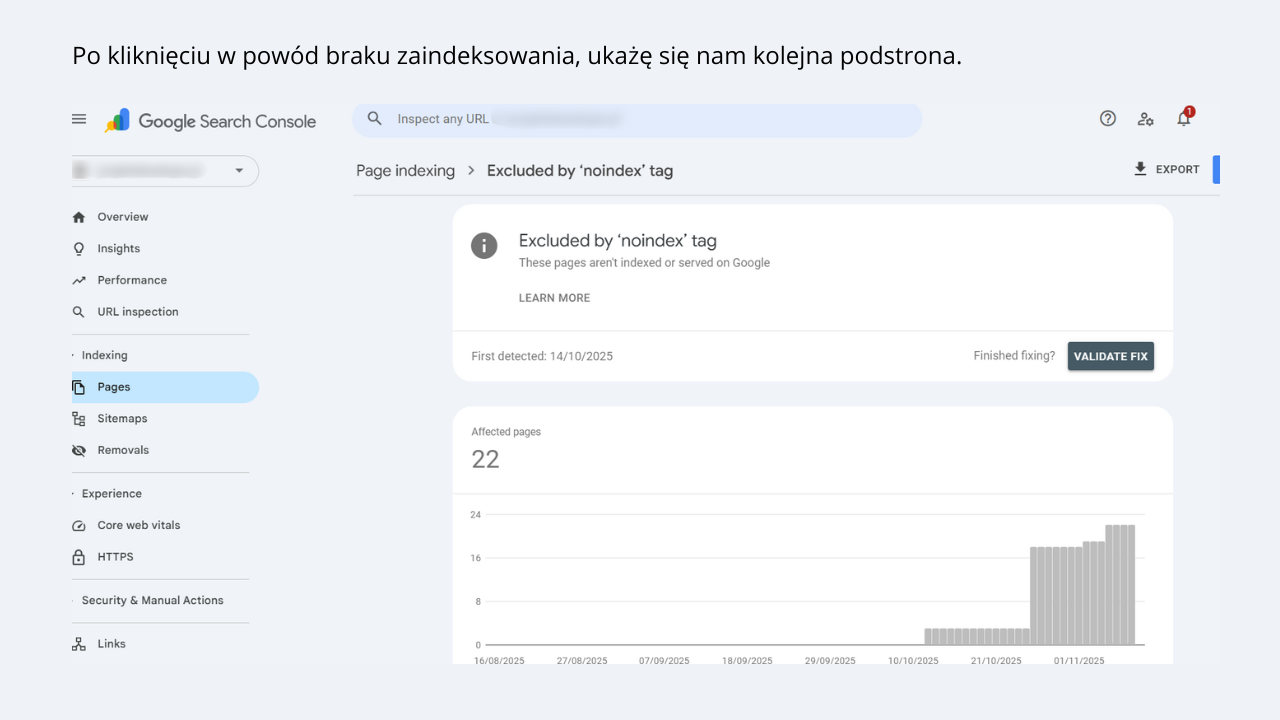The height and width of the screenshot is (720, 1280).
Task: Open the Help question mark icon
Action: pos(1108,118)
